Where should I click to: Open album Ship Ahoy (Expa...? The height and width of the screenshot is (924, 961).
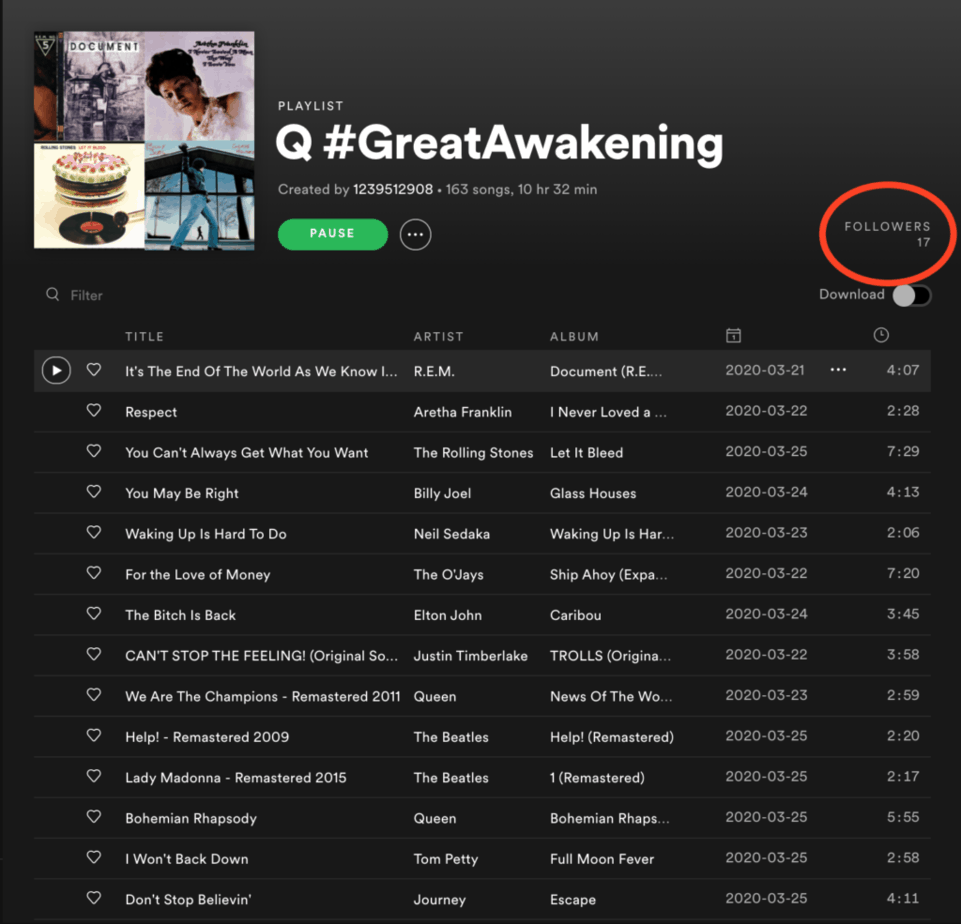coord(609,575)
